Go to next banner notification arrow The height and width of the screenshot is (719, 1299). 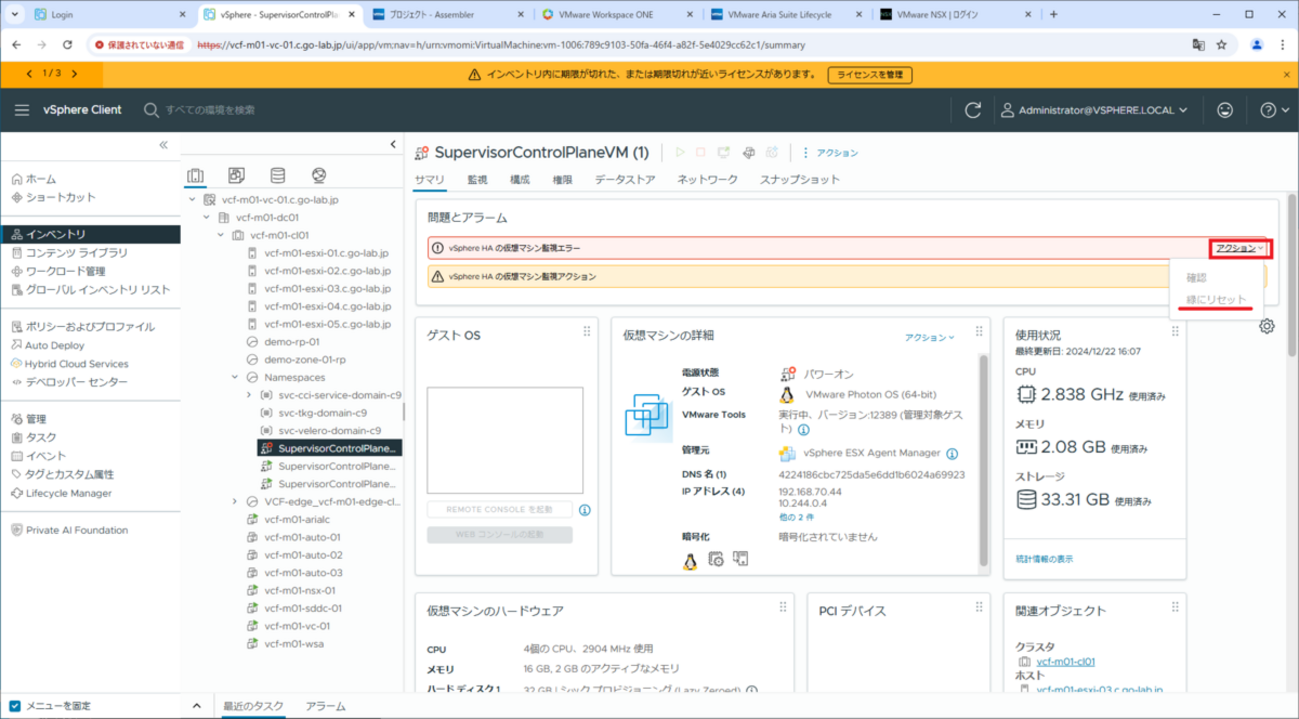pyautogui.click(x=75, y=74)
